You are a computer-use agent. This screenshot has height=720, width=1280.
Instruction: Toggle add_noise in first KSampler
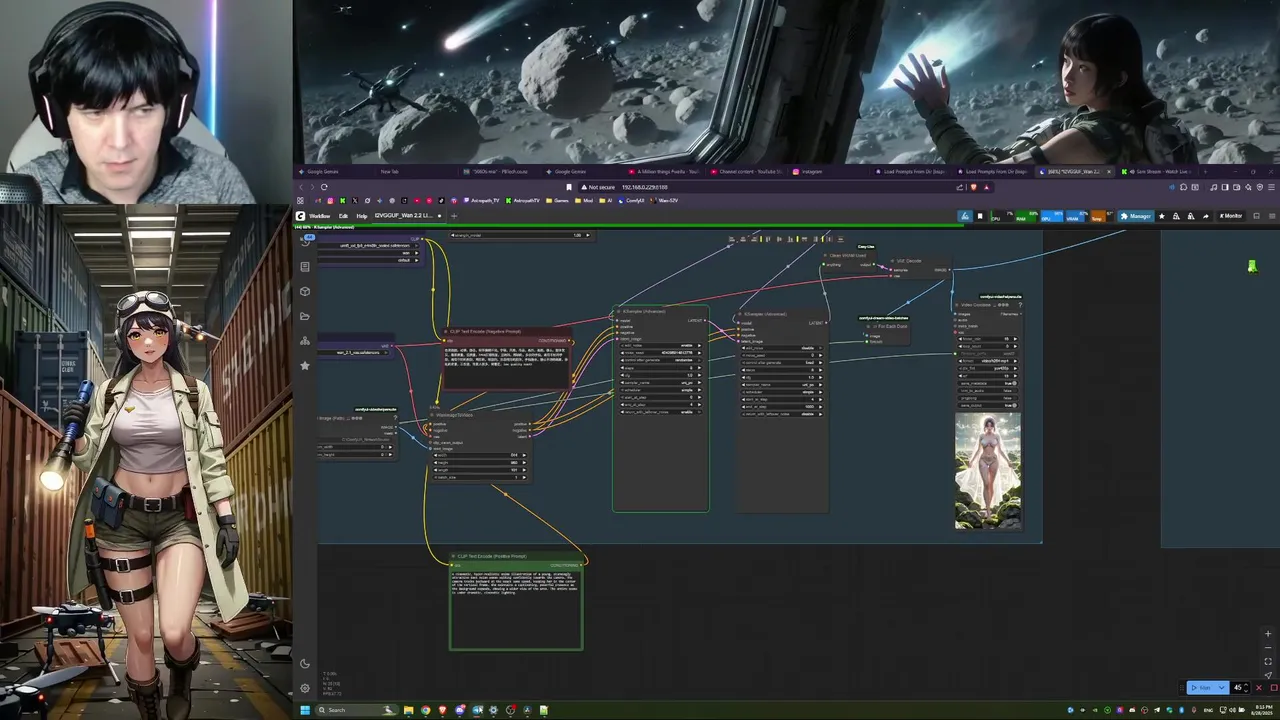pos(661,345)
